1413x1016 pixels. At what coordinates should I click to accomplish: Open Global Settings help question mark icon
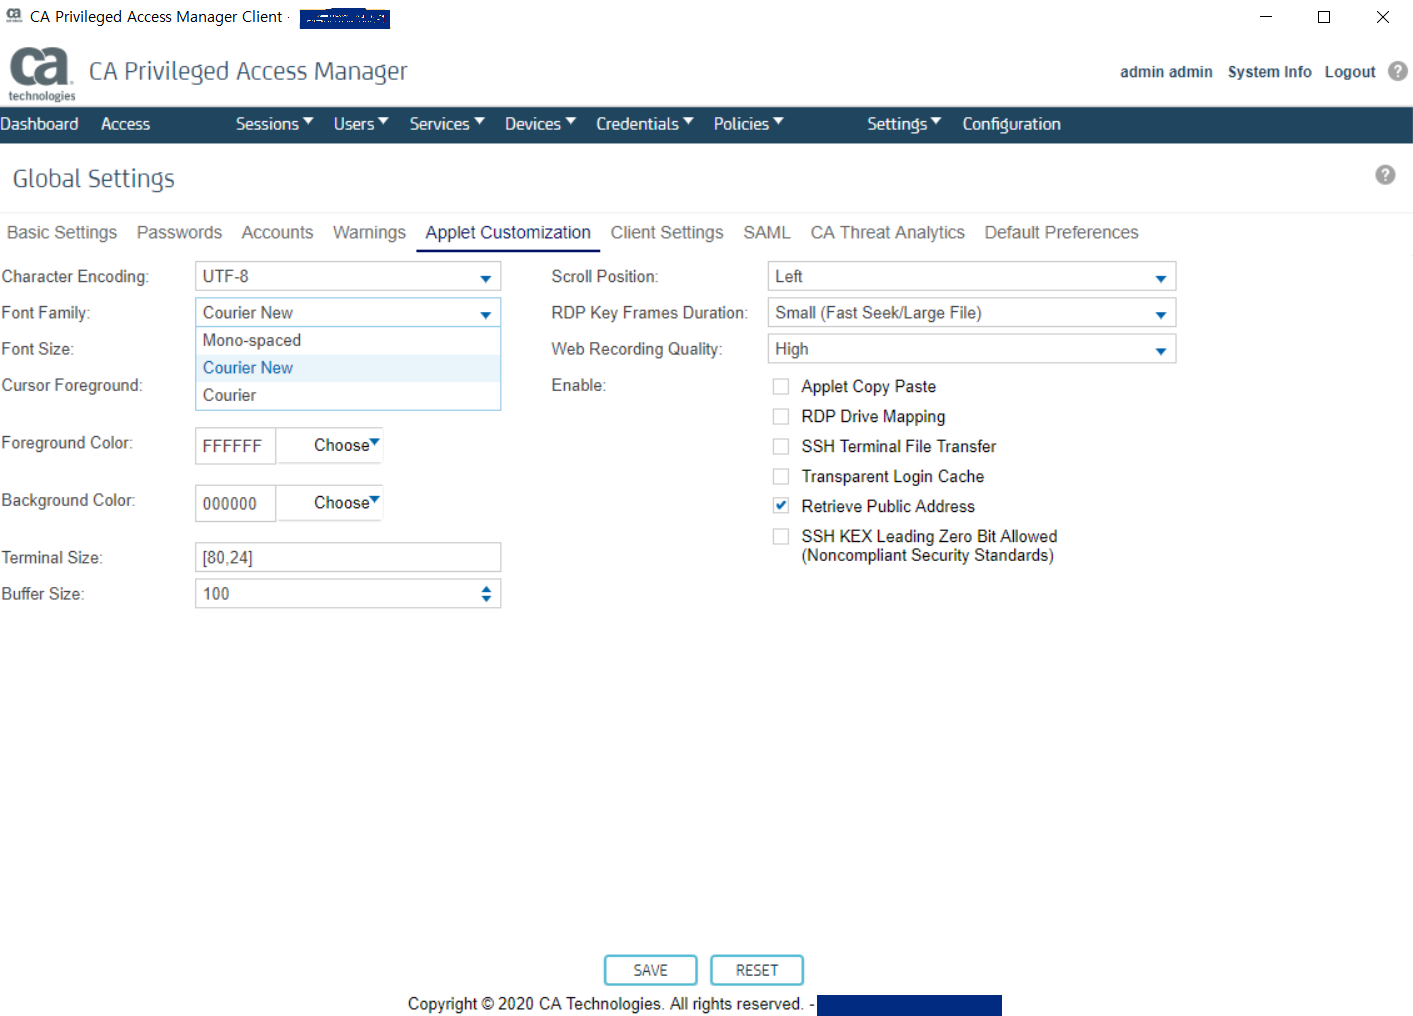coord(1384,175)
